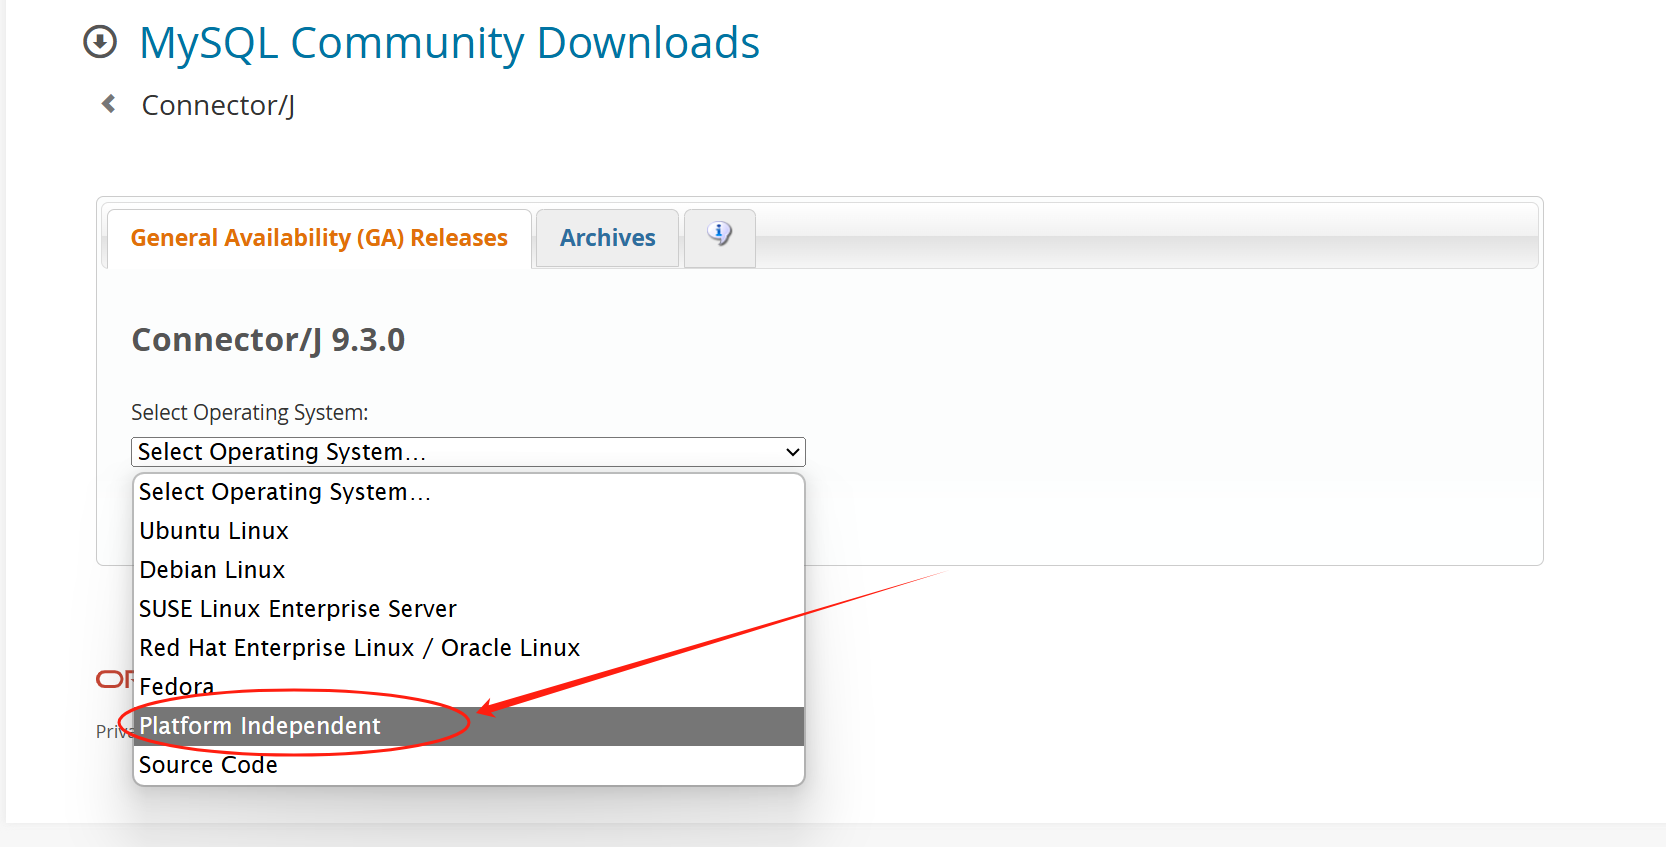The height and width of the screenshot is (847, 1666).
Task: Click the download circle icon beside the title
Action: 100,42
